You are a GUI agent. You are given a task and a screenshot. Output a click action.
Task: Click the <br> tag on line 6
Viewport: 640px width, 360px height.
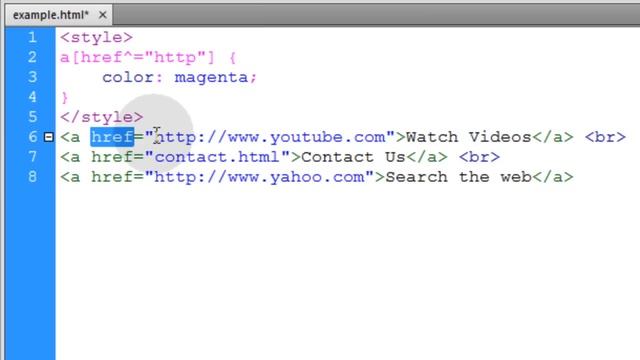[x=605, y=137]
